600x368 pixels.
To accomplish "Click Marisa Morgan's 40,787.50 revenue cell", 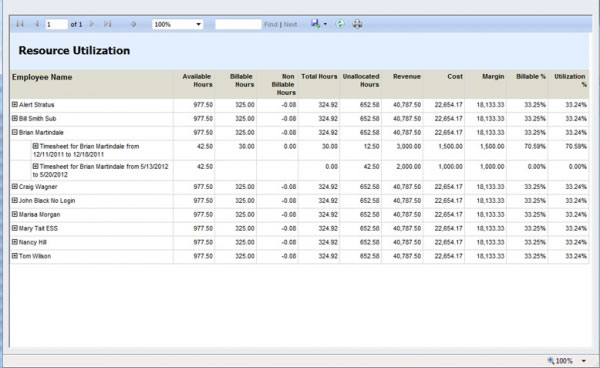I will (x=407, y=215).
